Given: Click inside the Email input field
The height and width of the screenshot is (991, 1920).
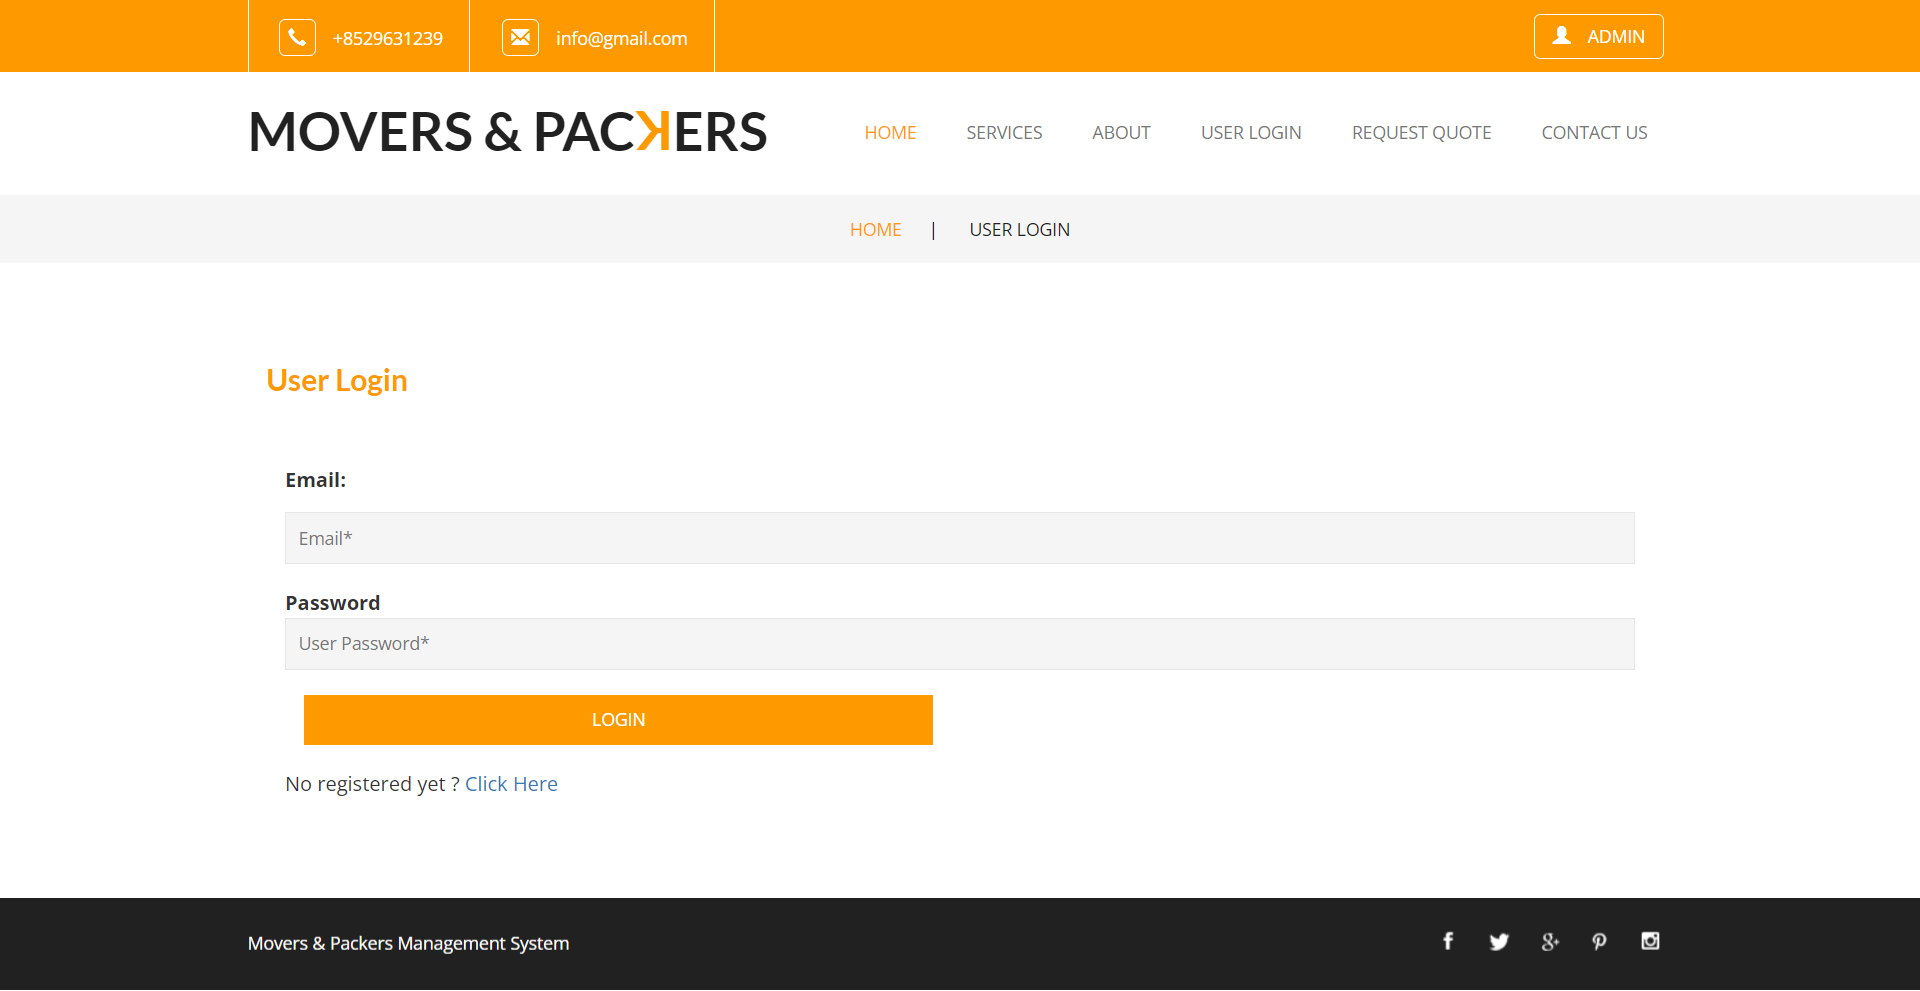Looking at the screenshot, I should 959,538.
